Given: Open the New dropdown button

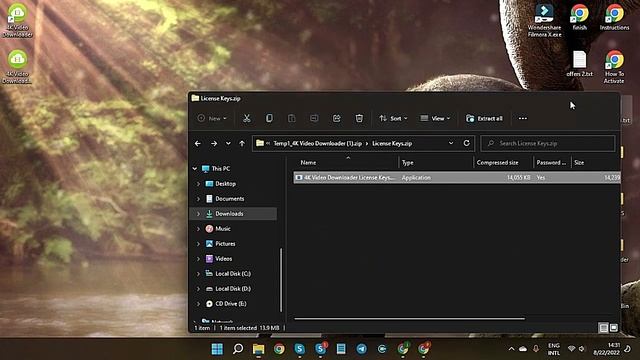Looking at the screenshot, I should point(212,118).
